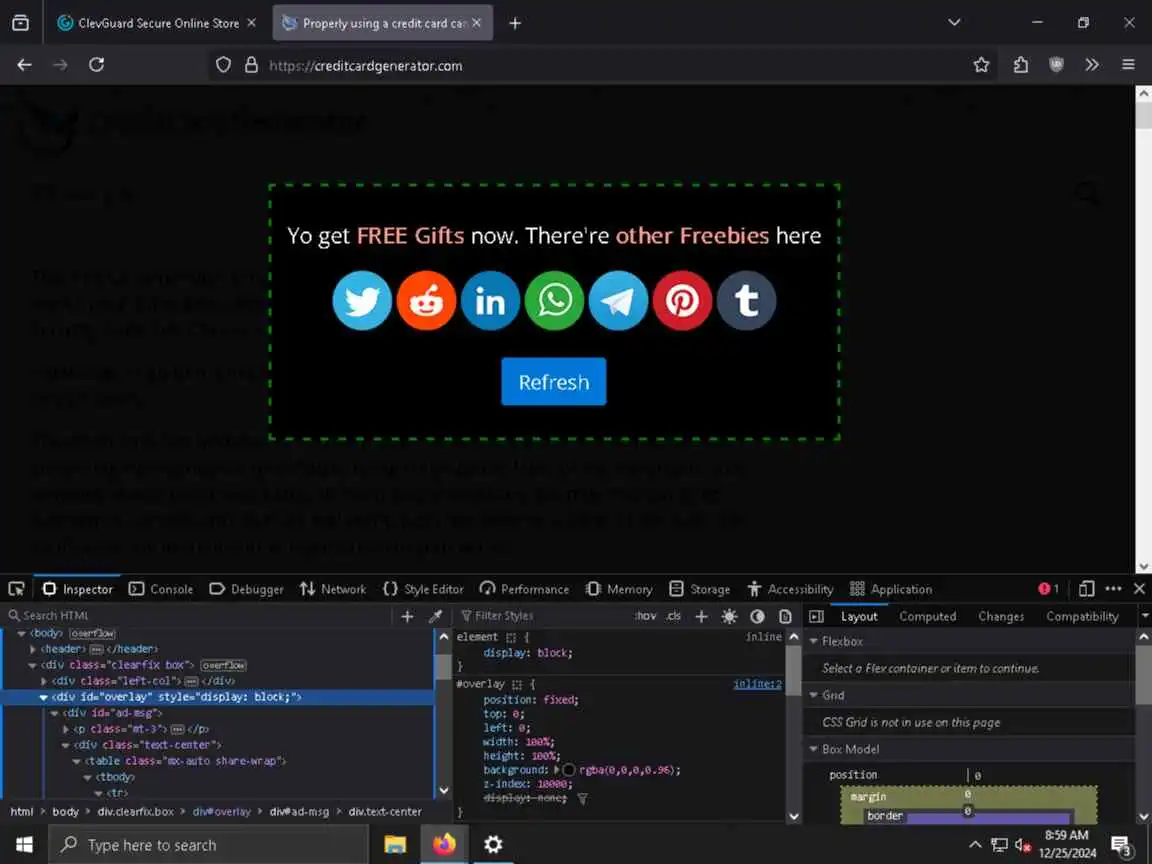Open the browser extensions icon

point(1020,65)
